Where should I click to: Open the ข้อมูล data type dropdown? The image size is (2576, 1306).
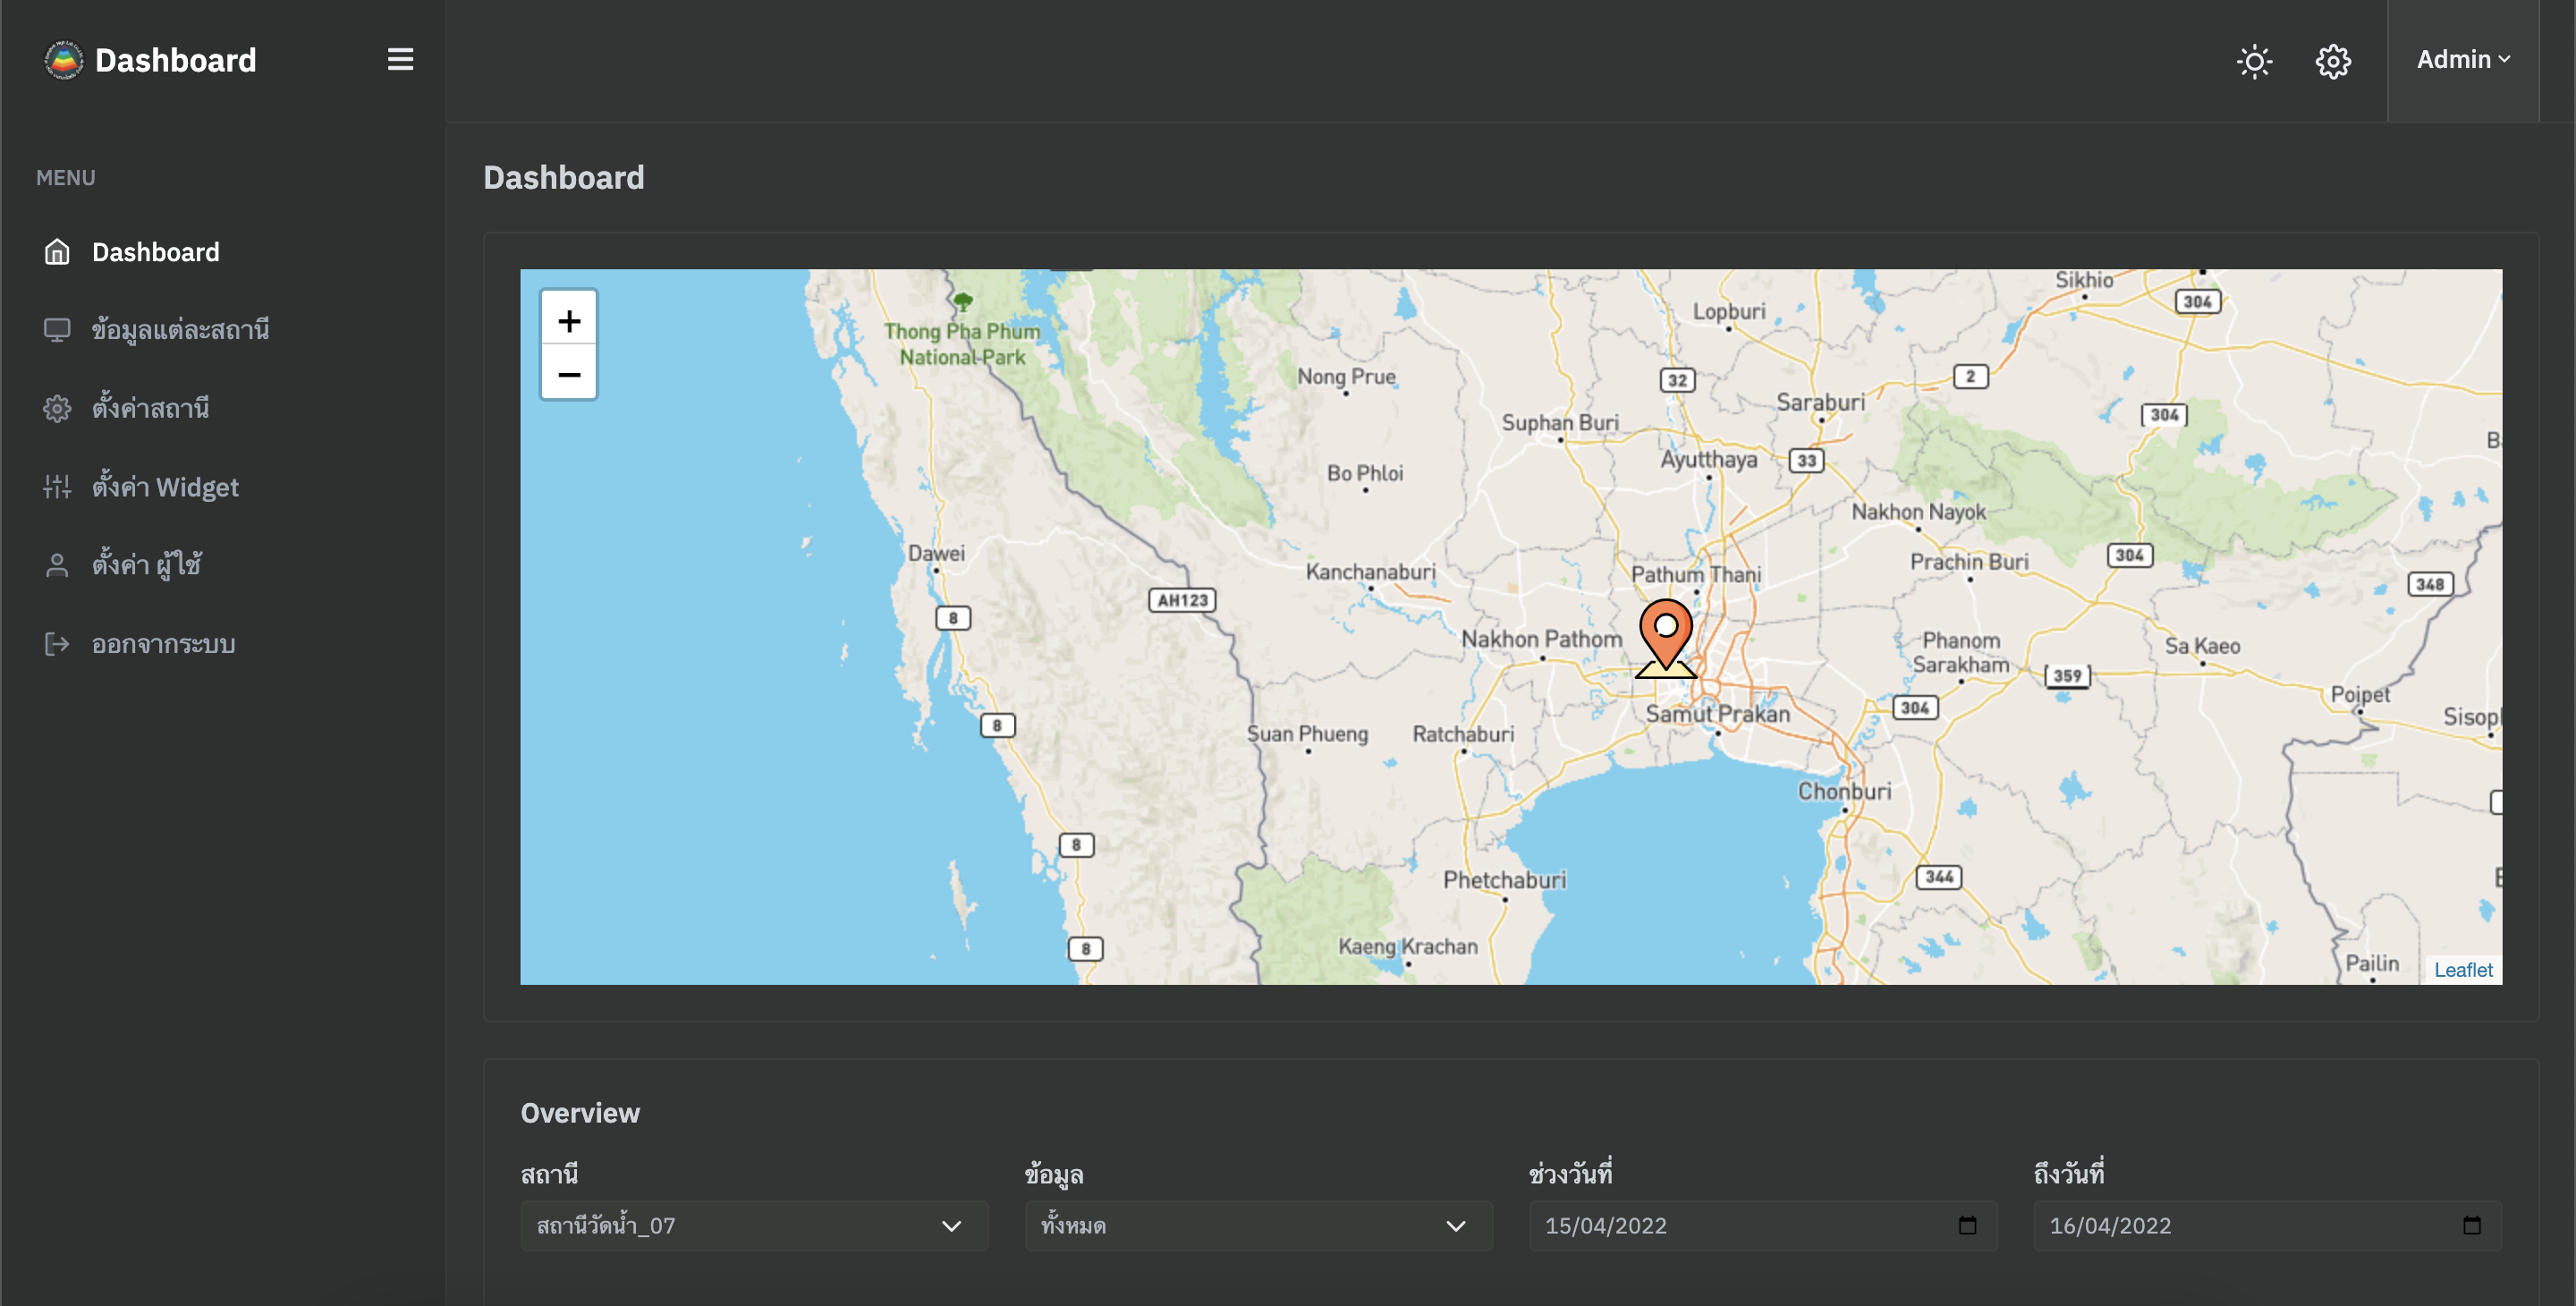click(x=1258, y=1226)
